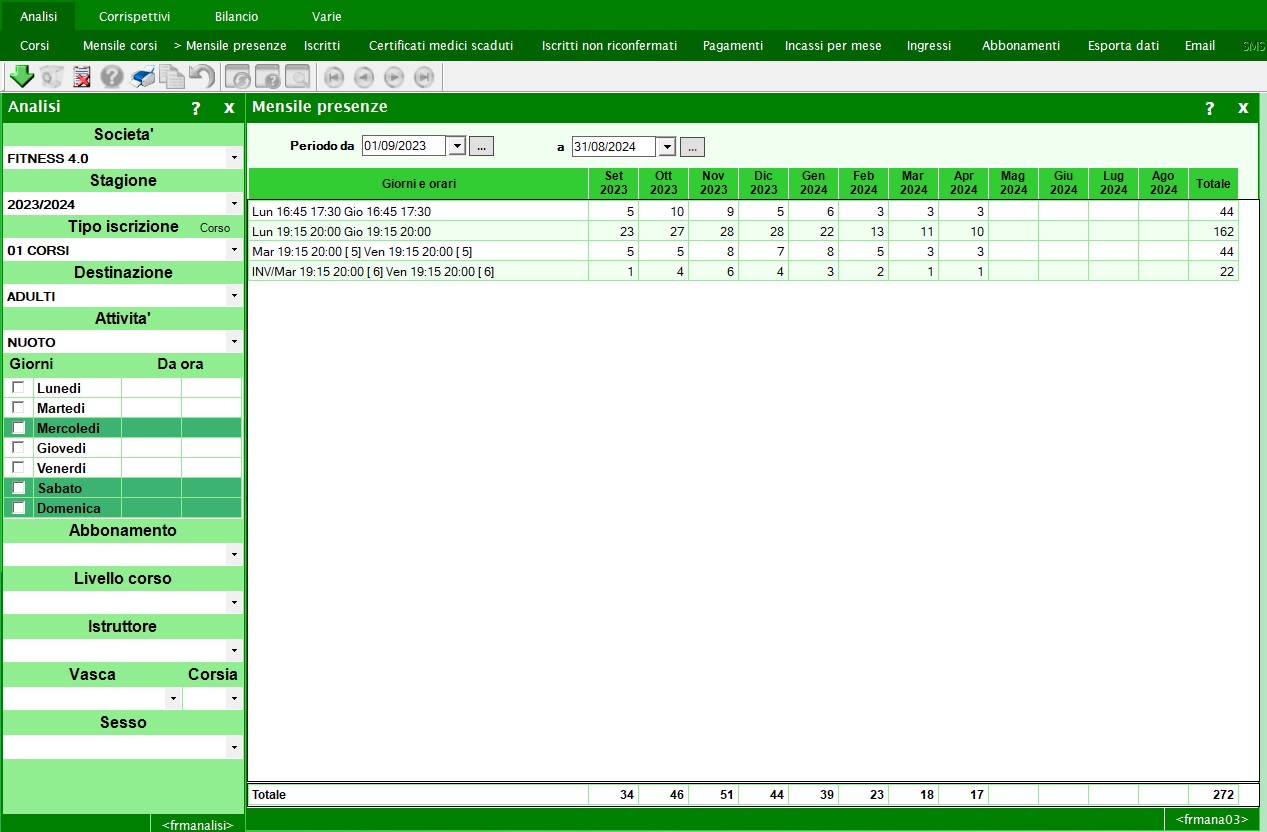Viewport: 1267px width, 832px height.
Task: Click the ellipsis button next to 31/08/2024
Action: [x=692, y=147]
